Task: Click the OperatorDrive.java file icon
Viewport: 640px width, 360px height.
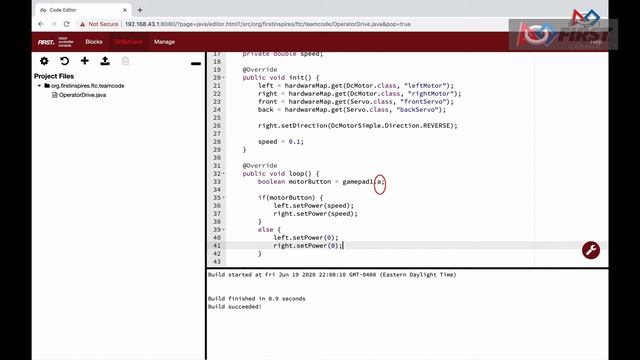Action: click(55, 95)
